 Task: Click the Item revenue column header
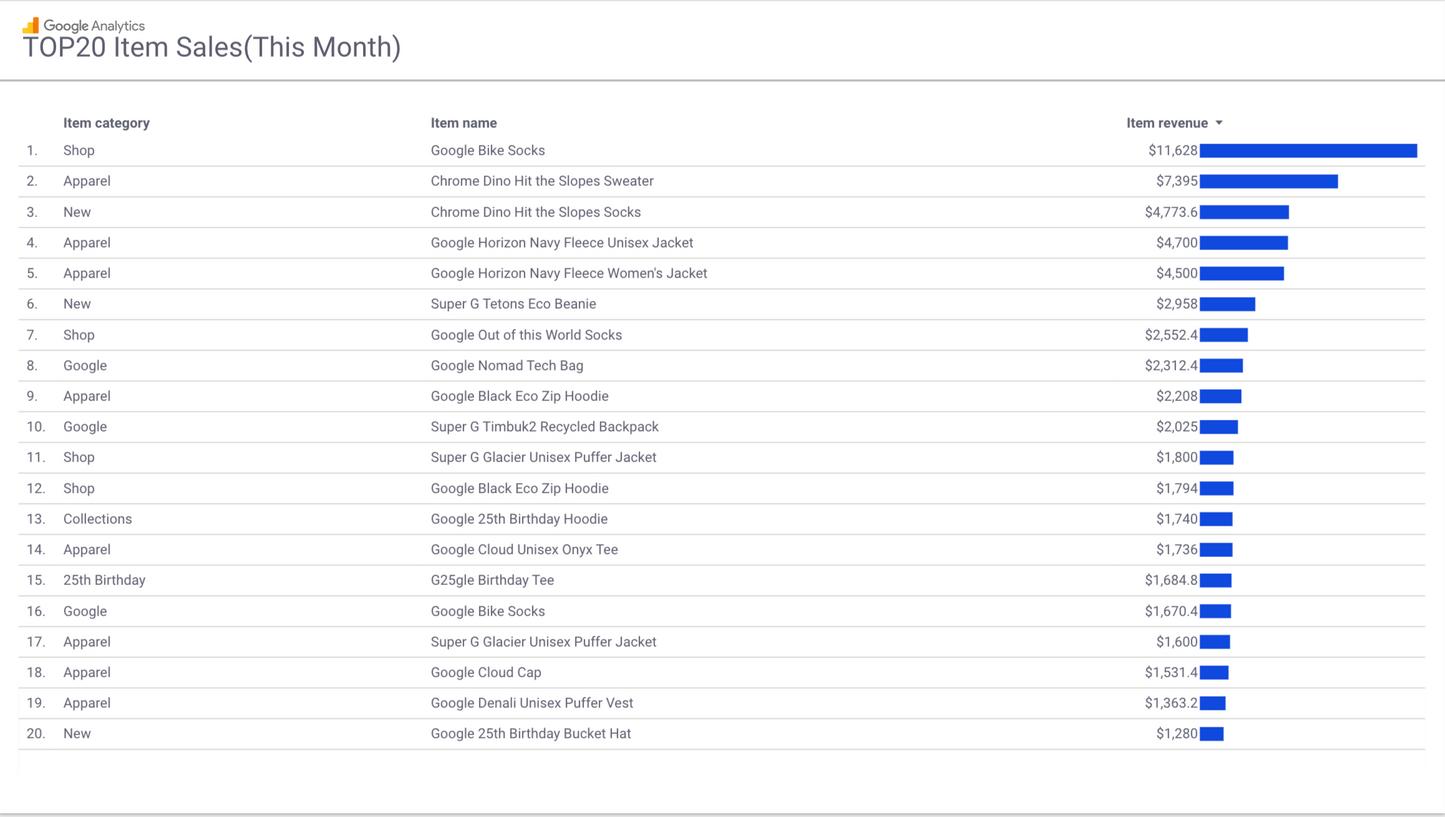coord(1167,123)
